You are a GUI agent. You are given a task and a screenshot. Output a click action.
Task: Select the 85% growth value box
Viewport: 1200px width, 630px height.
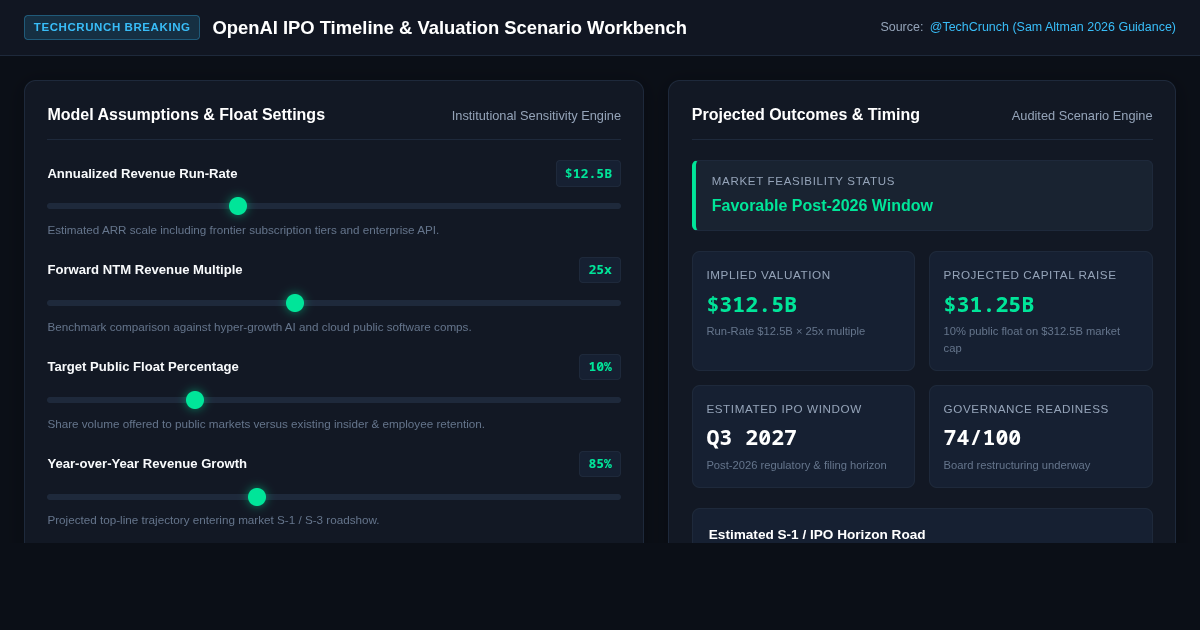(600, 464)
